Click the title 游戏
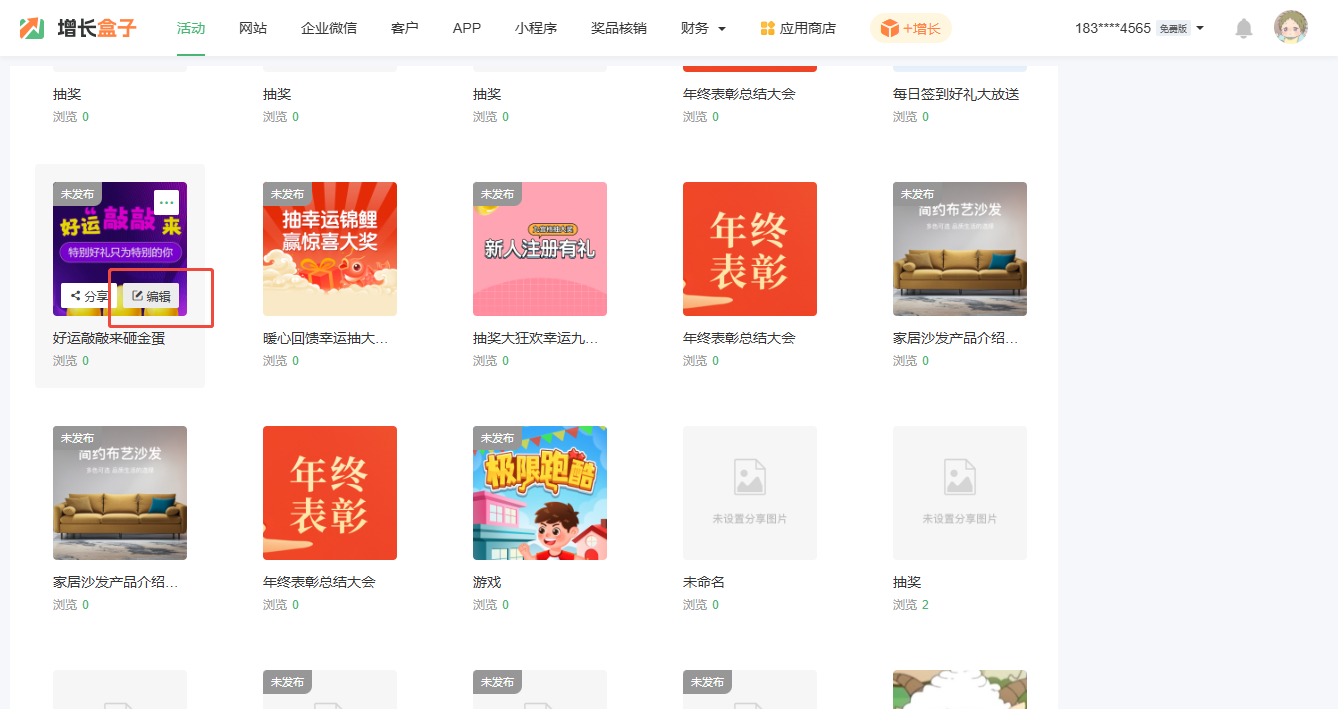The height and width of the screenshot is (709, 1338). pos(487,582)
